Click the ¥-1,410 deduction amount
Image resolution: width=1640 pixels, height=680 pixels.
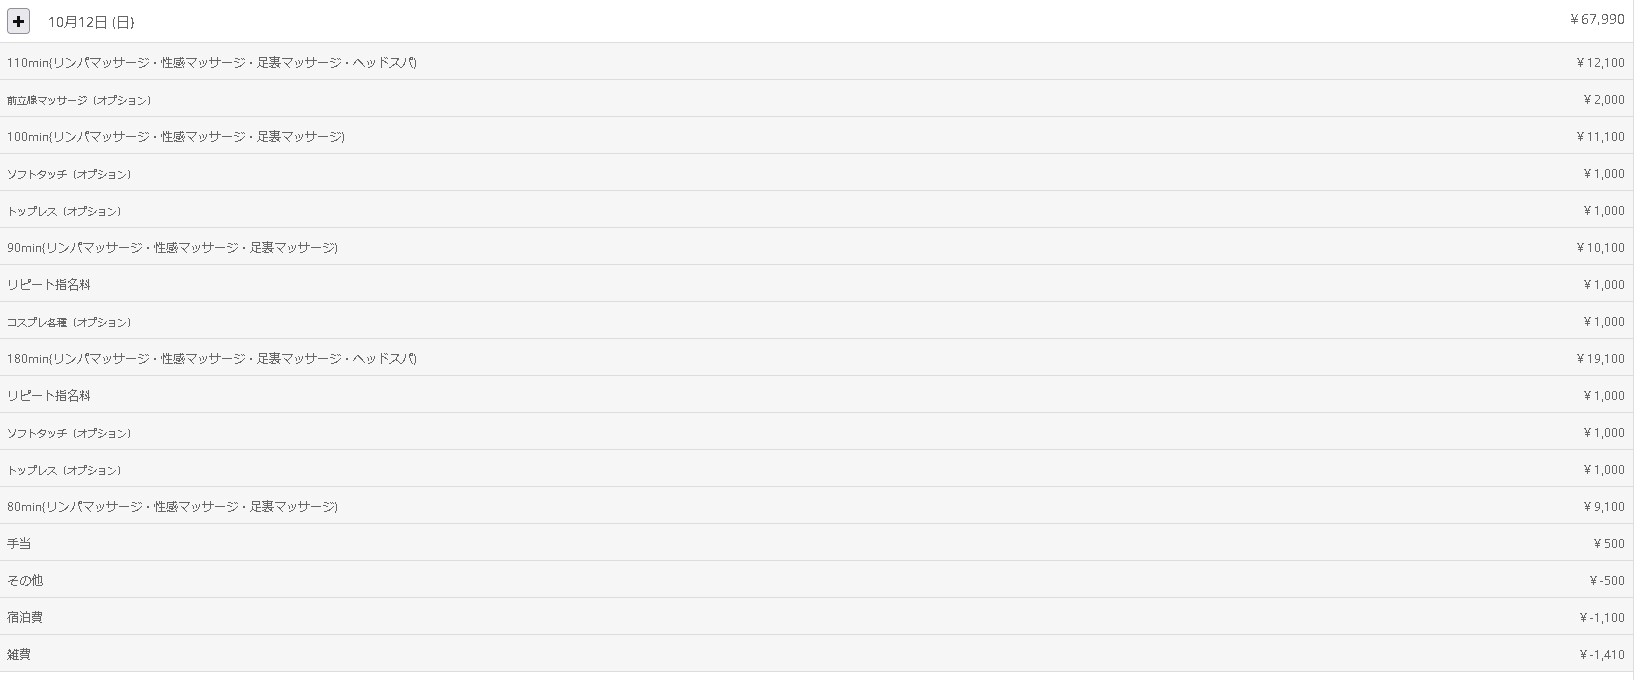click(1602, 654)
